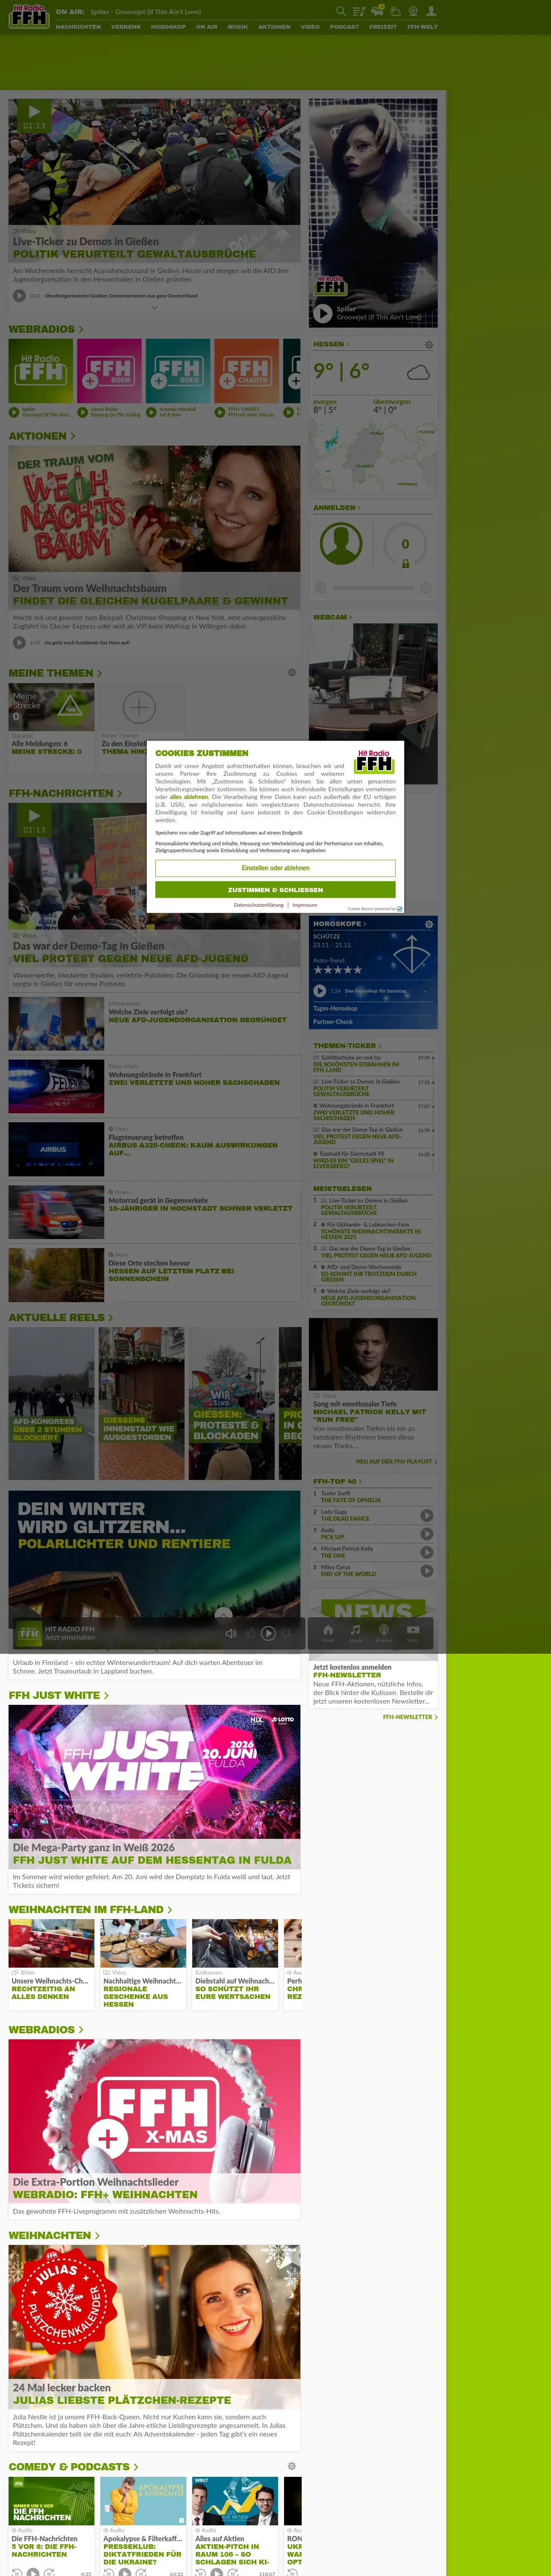
Task: Play the Lady Gaga Top 40 track
Action: click(x=427, y=1515)
